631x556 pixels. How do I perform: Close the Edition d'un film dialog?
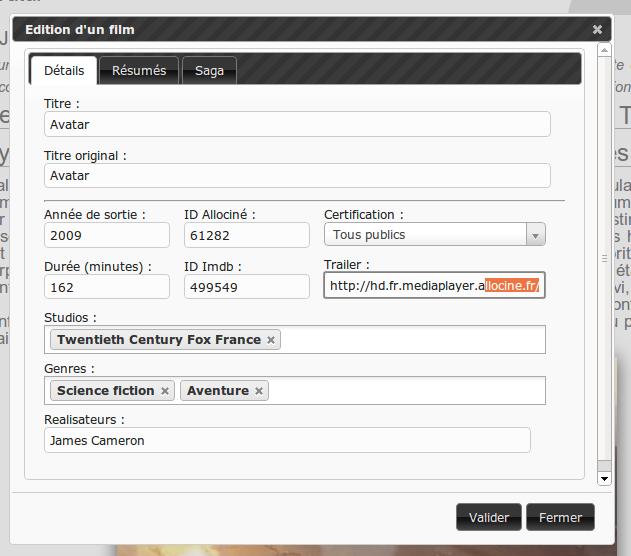(597, 30)
